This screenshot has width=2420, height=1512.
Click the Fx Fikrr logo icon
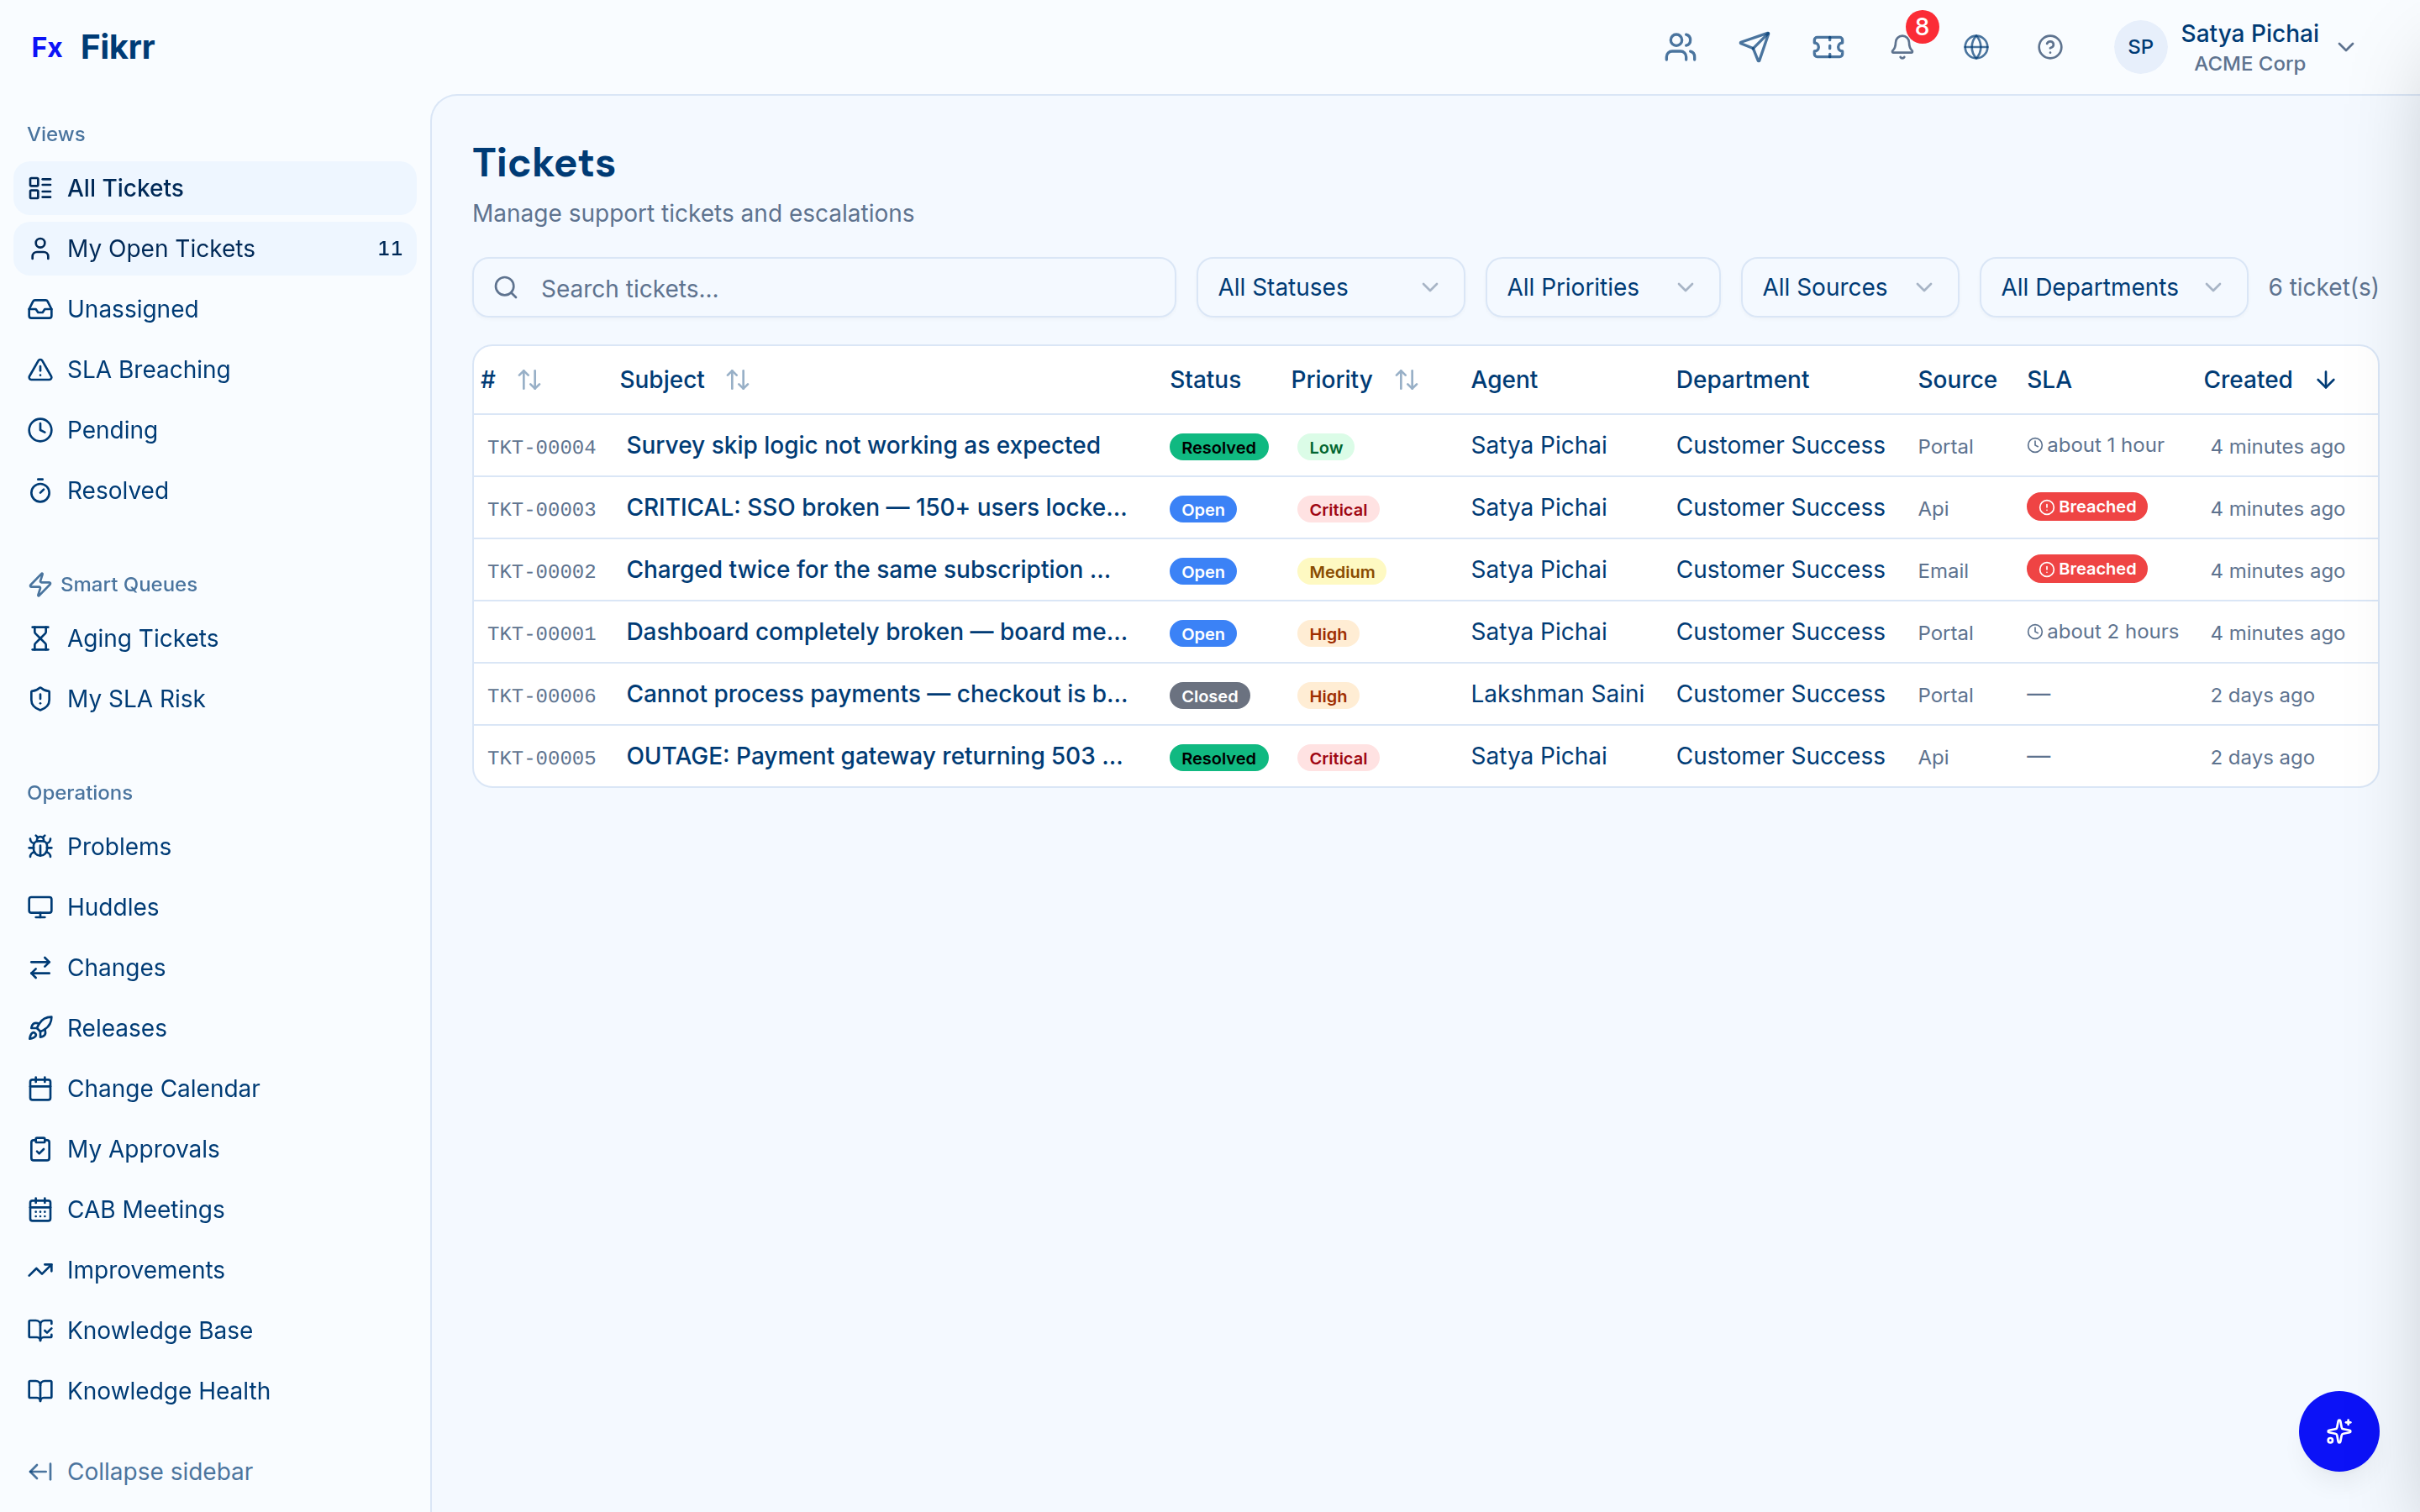(x=47, y=46)
